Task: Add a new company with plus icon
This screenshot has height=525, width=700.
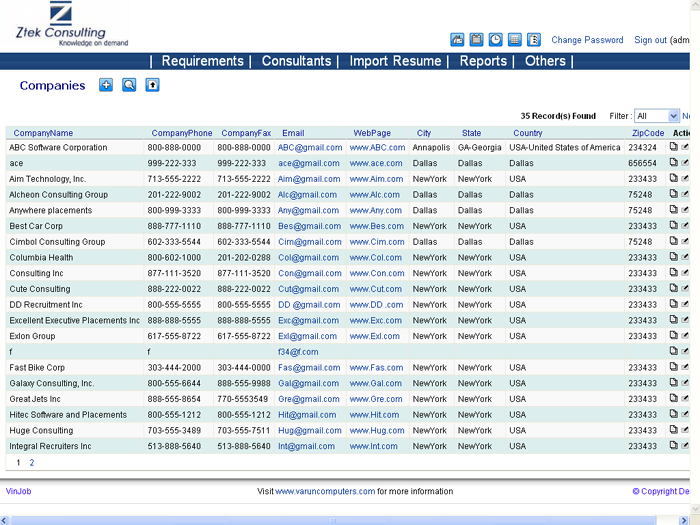Action: [x=106, y=85]
